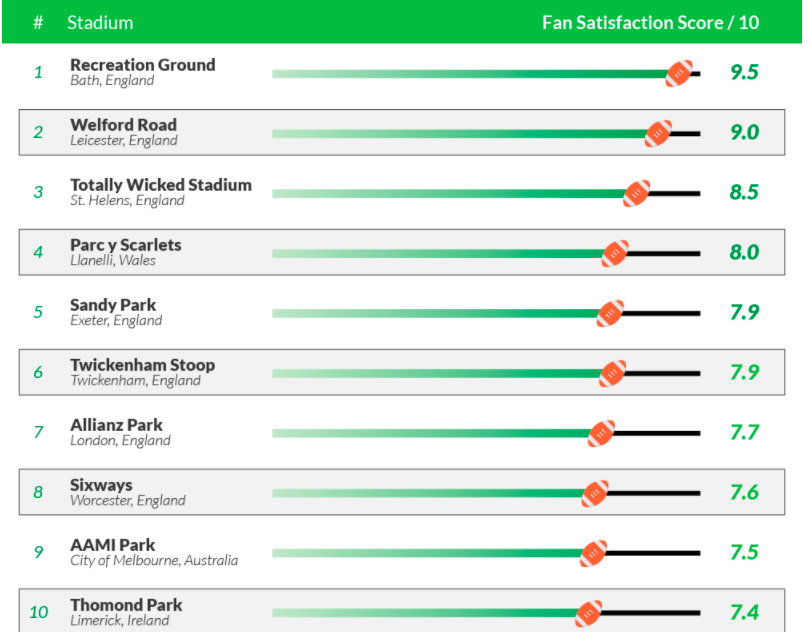Viewport: 809px width, 632px height.
Task: Select the Welford Road stadium name
Action: pos(124,125)
